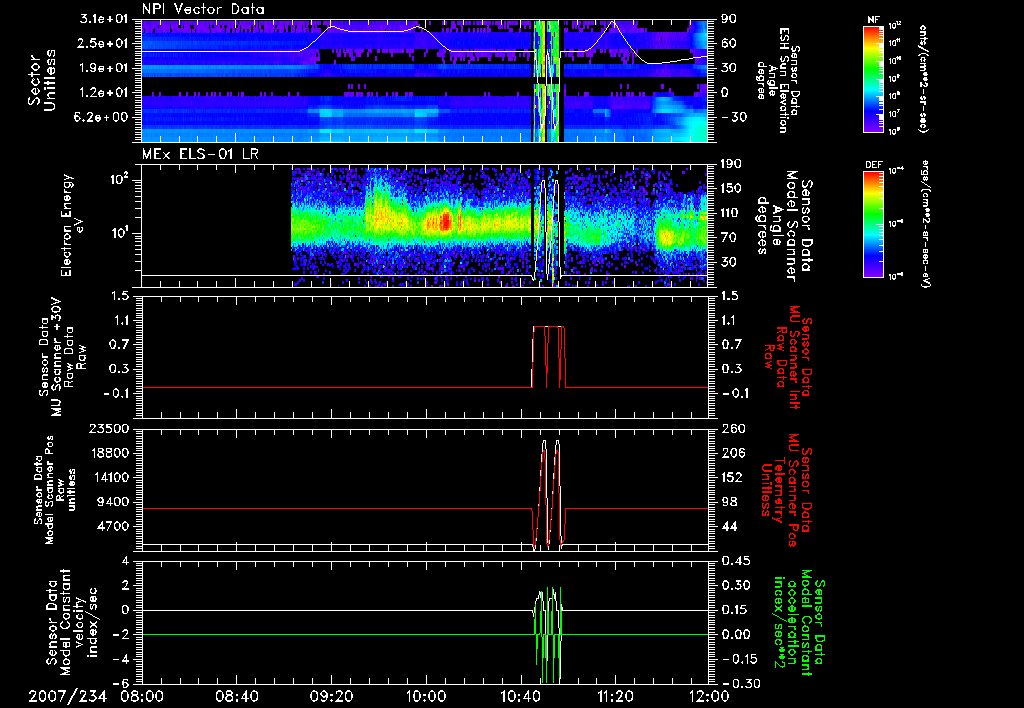The image size is (1024, 708).
Task: Select the 0.45 acceleration tick value
Action: [x=735, y=561]
